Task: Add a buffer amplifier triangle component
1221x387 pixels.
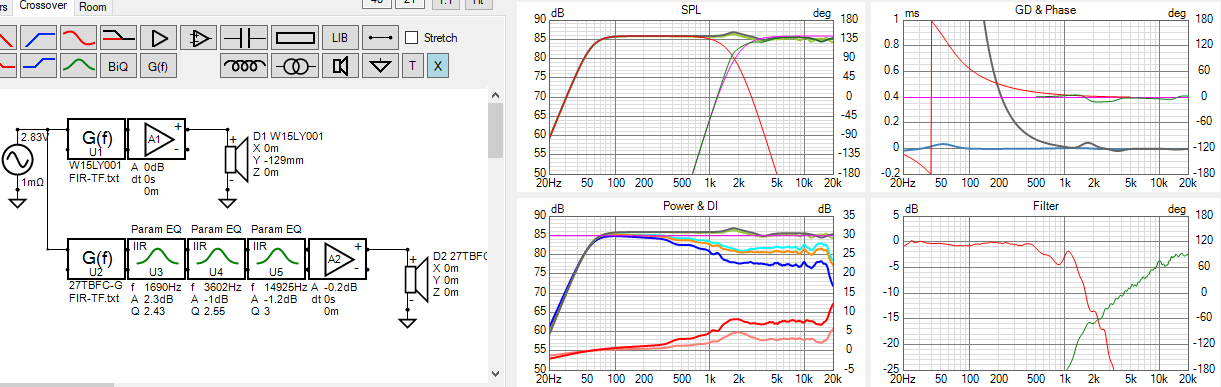Action: (x=158, y=38)
